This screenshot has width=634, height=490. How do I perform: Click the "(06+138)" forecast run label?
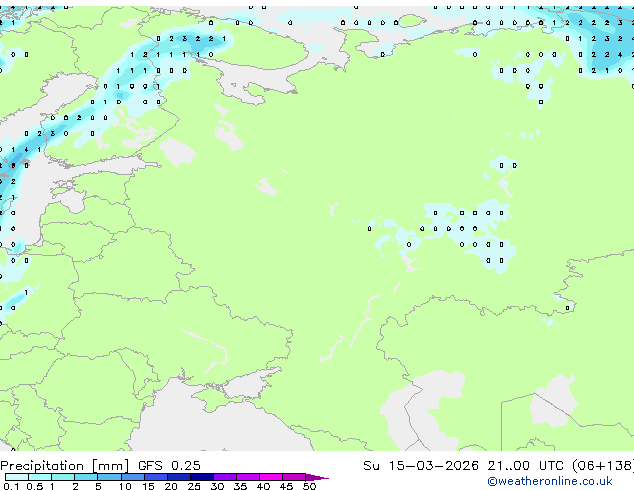point(603,466)
